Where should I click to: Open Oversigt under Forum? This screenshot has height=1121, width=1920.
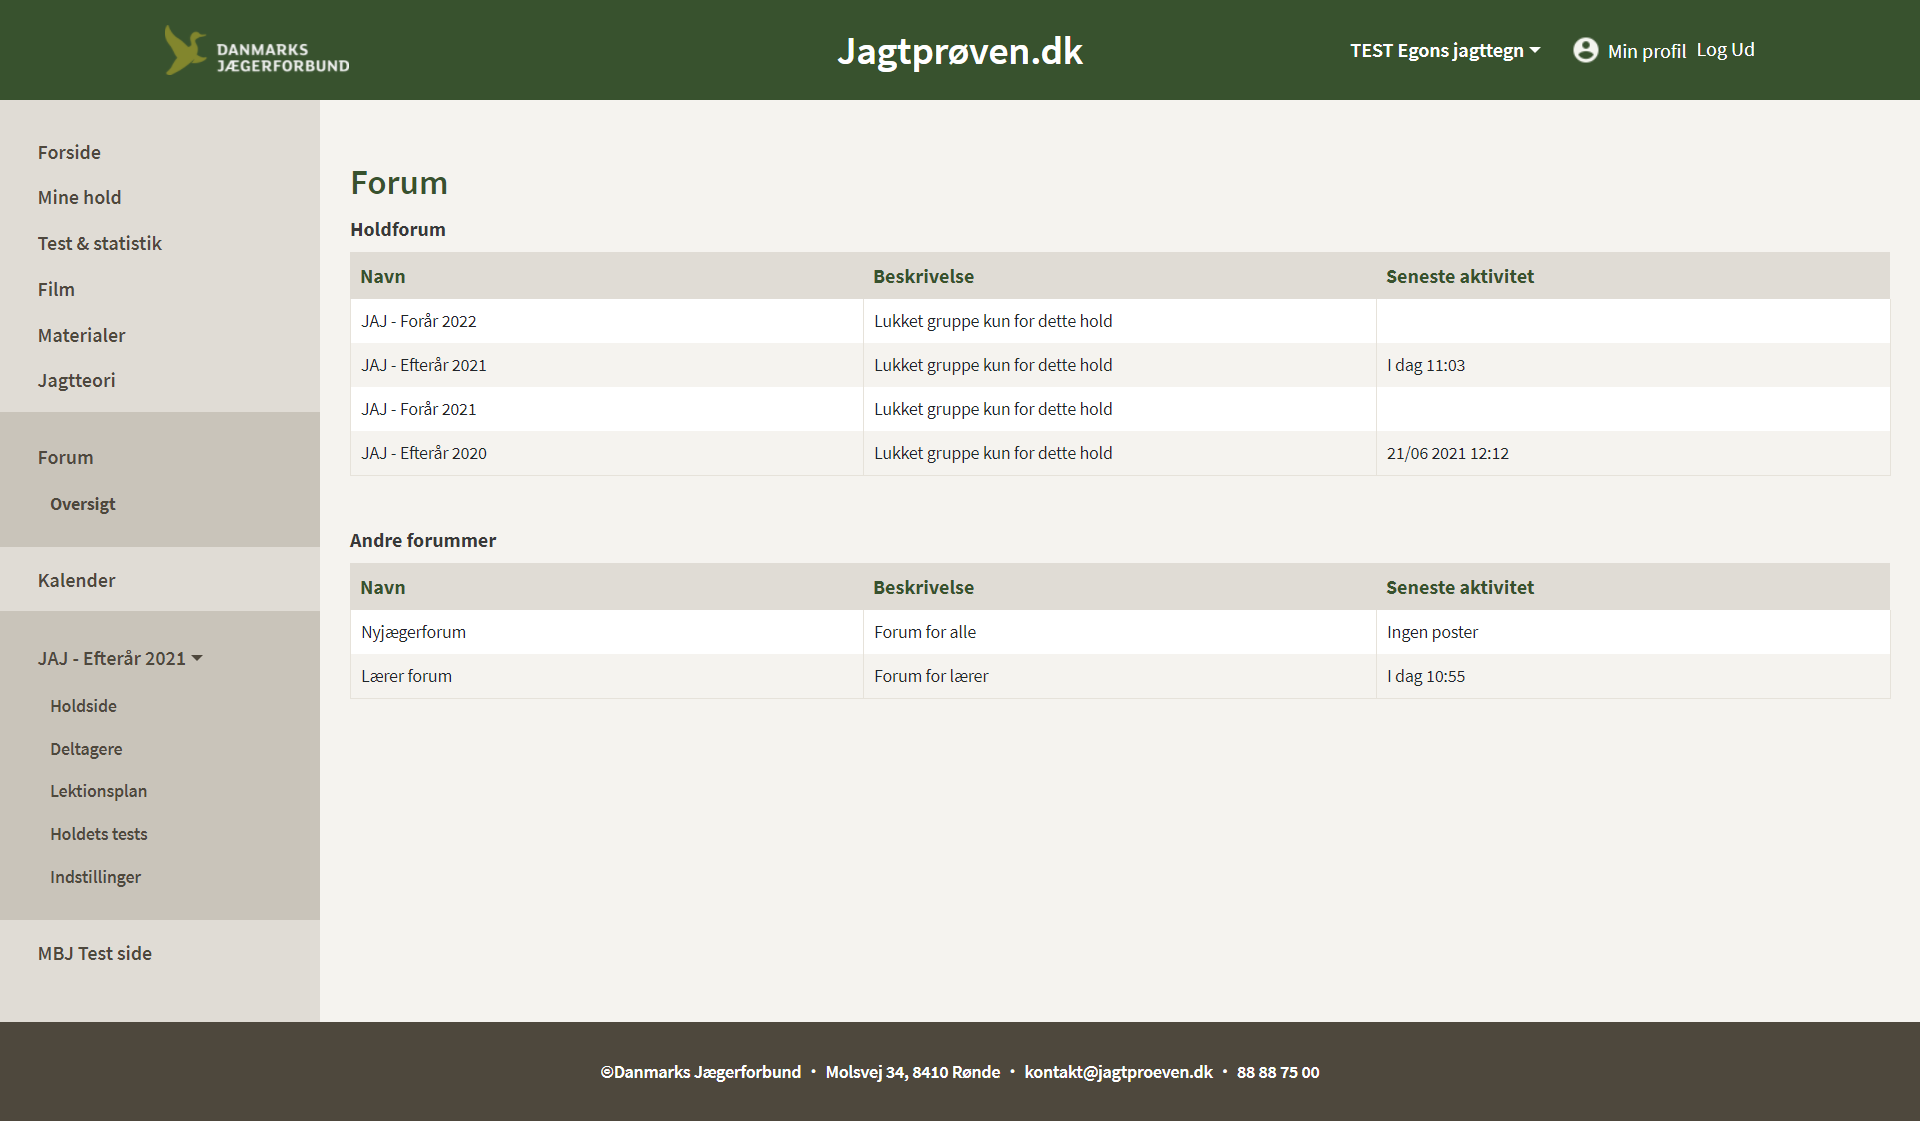(83, 504)
